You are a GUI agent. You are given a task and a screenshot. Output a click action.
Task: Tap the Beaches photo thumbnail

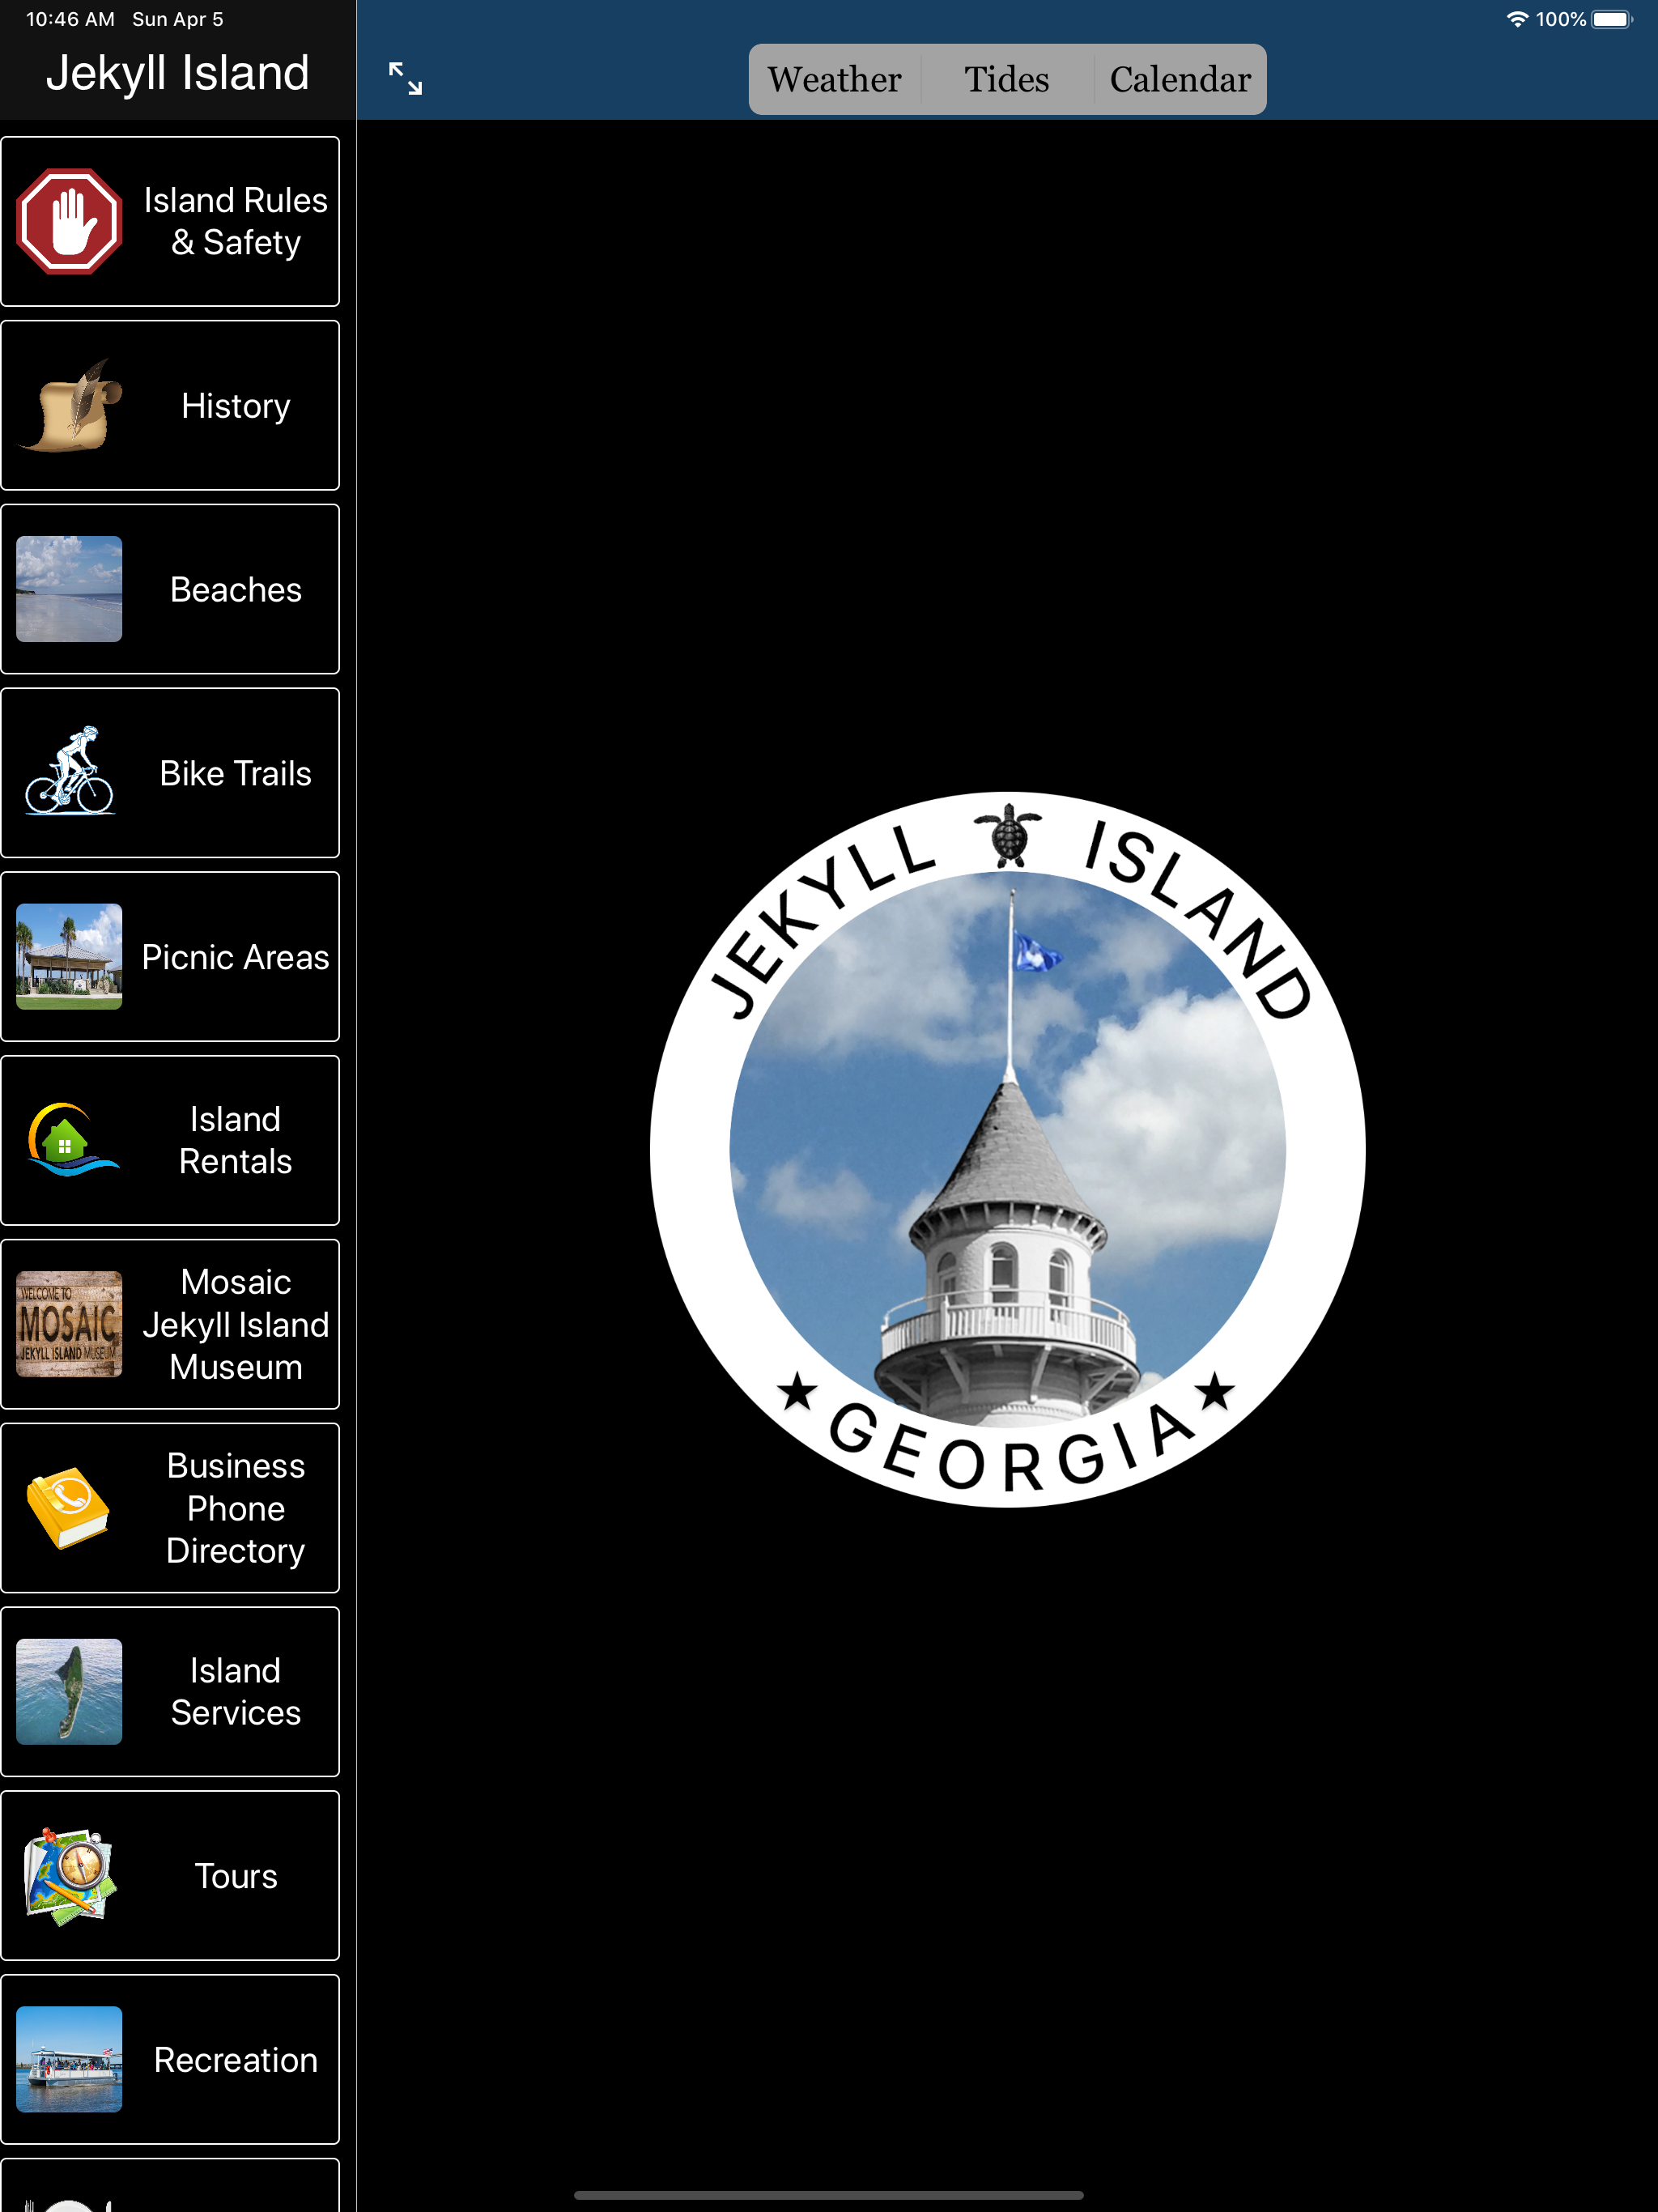point(69,589)
